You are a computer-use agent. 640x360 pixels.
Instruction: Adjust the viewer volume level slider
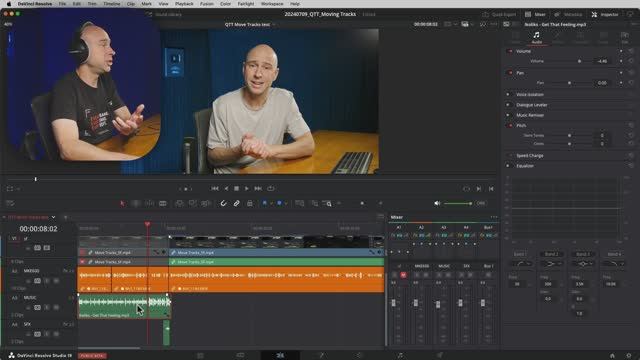458,203
